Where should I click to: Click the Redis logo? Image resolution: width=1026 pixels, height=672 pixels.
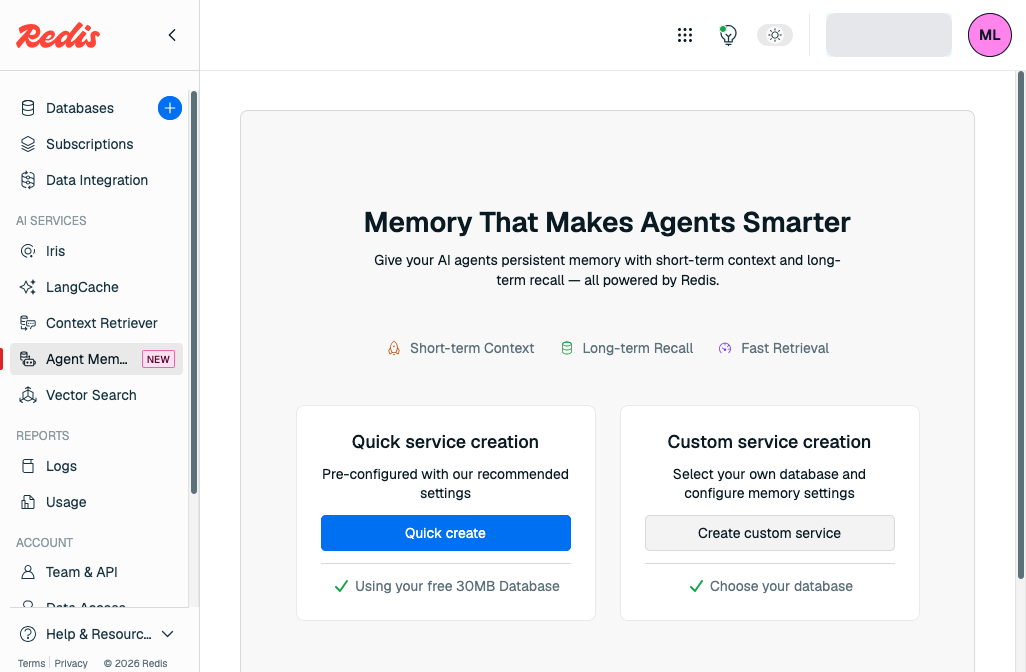click(x=58, y=35)
